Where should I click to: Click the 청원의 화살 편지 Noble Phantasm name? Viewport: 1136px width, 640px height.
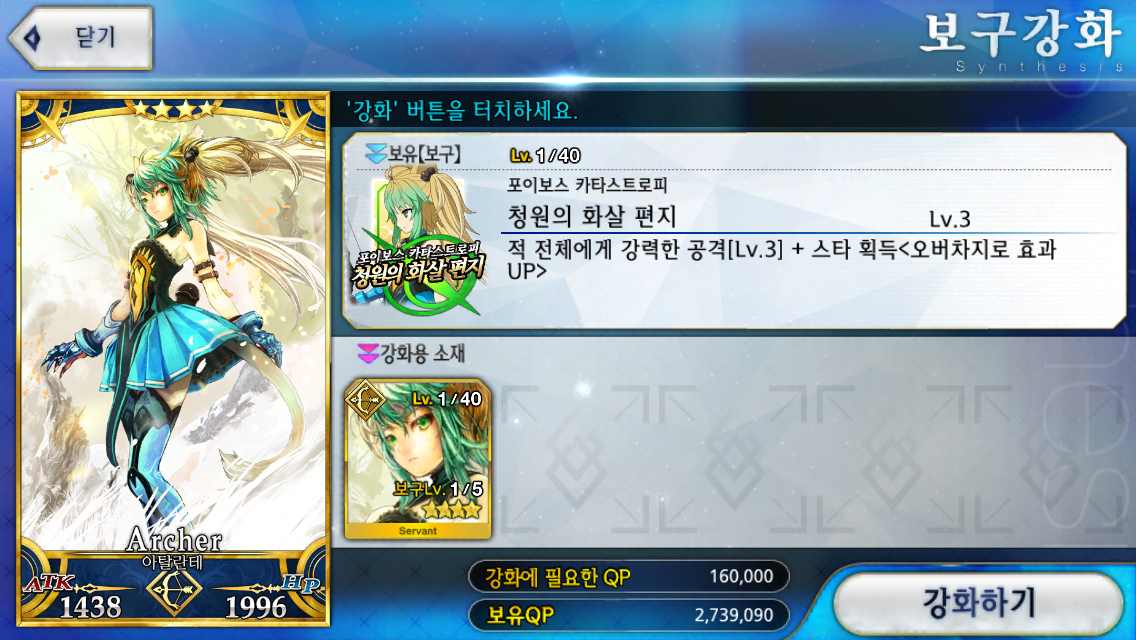tap(592, 217)
